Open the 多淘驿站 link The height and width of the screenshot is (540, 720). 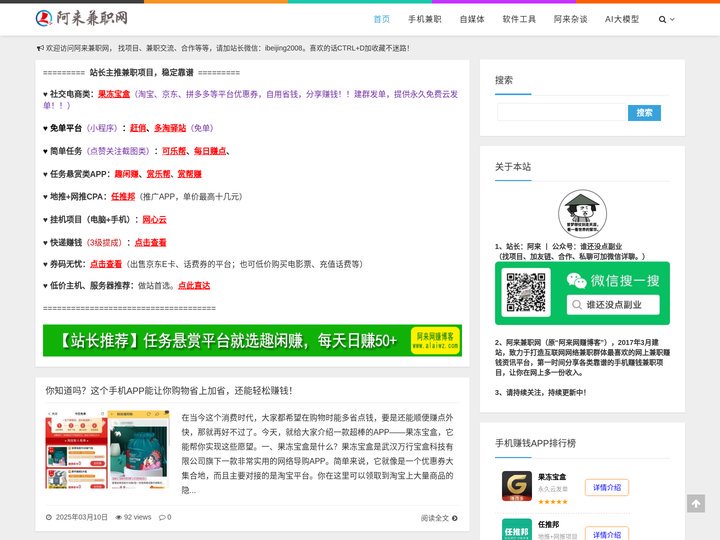tap(170, 128)
